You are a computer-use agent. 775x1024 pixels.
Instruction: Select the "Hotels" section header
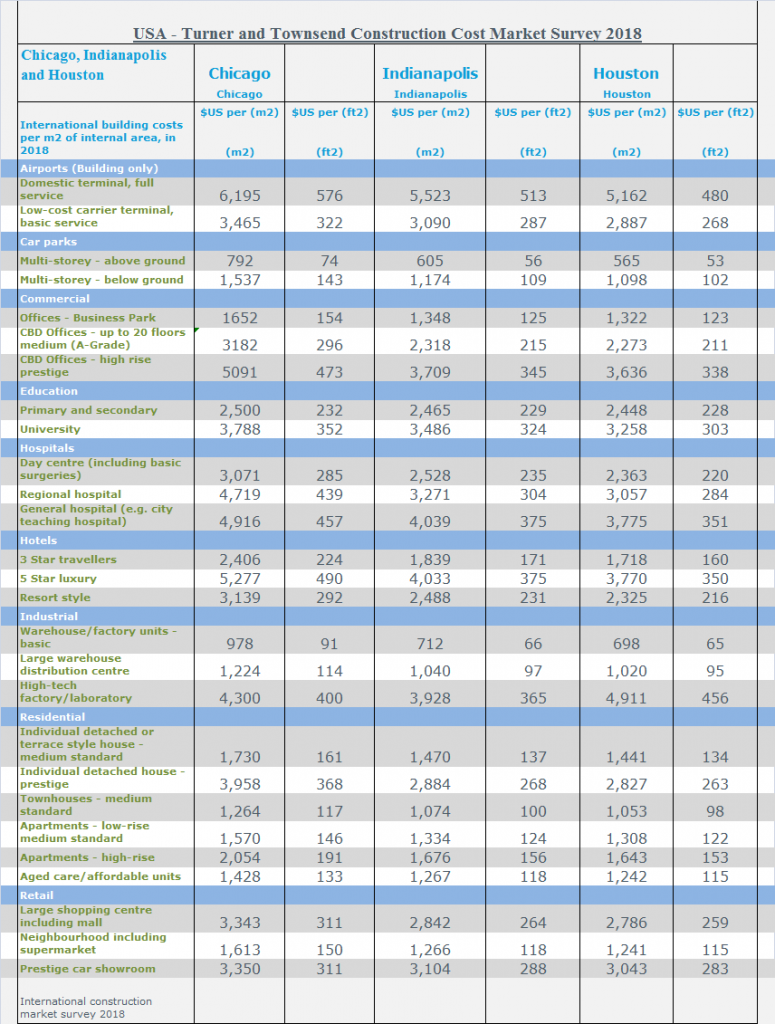coord(38,541)
